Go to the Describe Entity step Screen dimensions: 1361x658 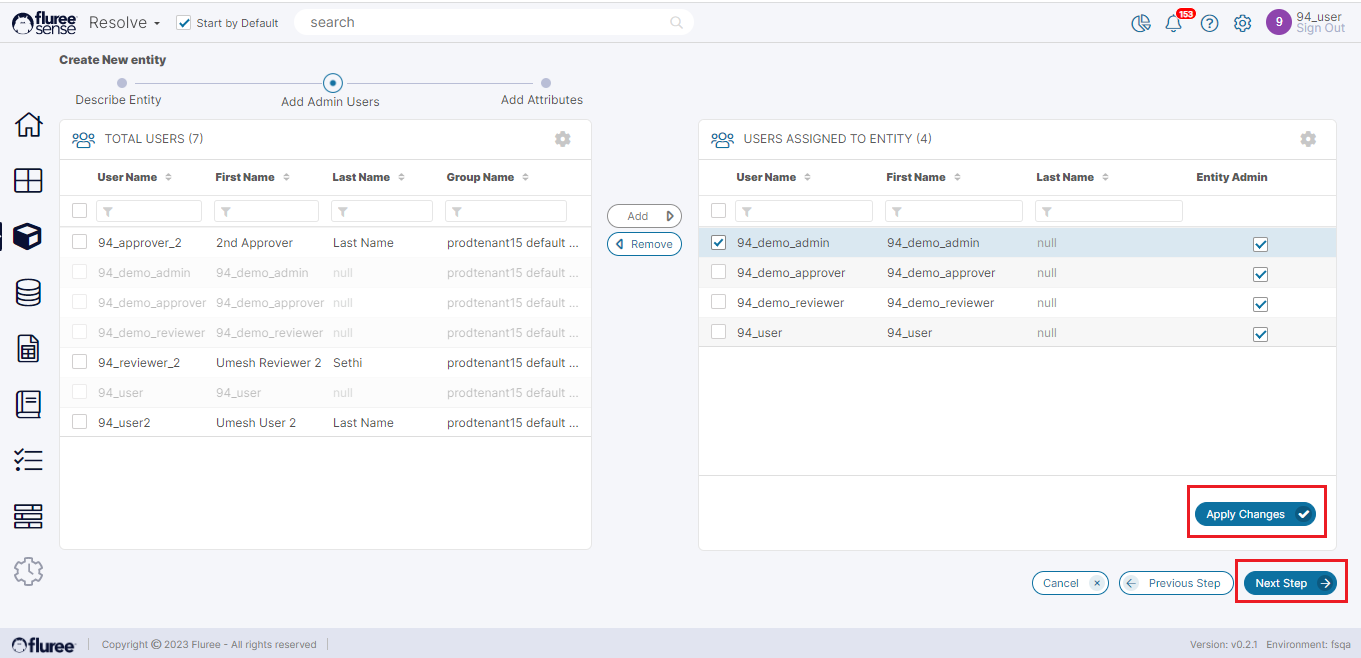tap(122, 84)
